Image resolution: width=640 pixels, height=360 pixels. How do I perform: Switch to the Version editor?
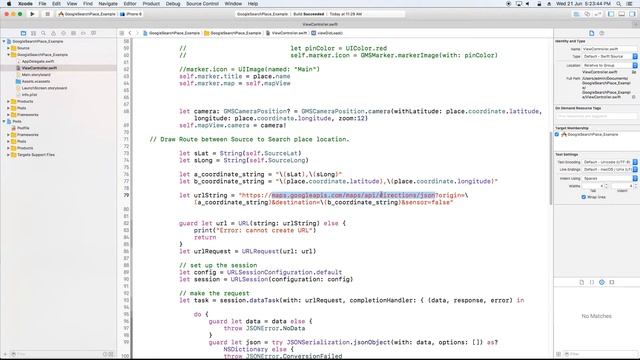point(598,14)
